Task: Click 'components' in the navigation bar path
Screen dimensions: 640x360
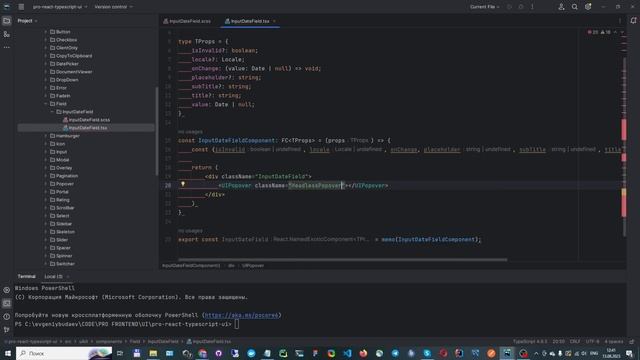Action: [x=109, y=341]
